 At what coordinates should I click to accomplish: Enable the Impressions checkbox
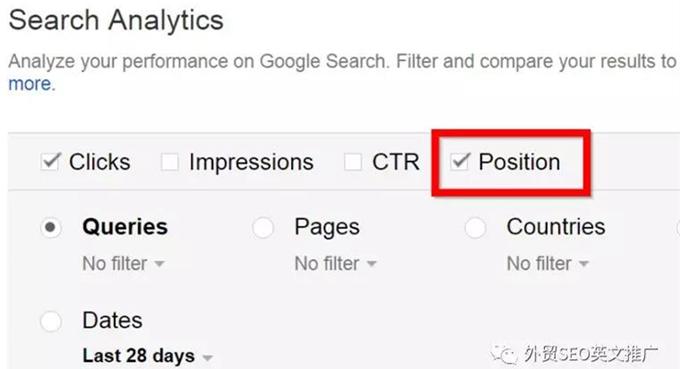click(170, 162)
